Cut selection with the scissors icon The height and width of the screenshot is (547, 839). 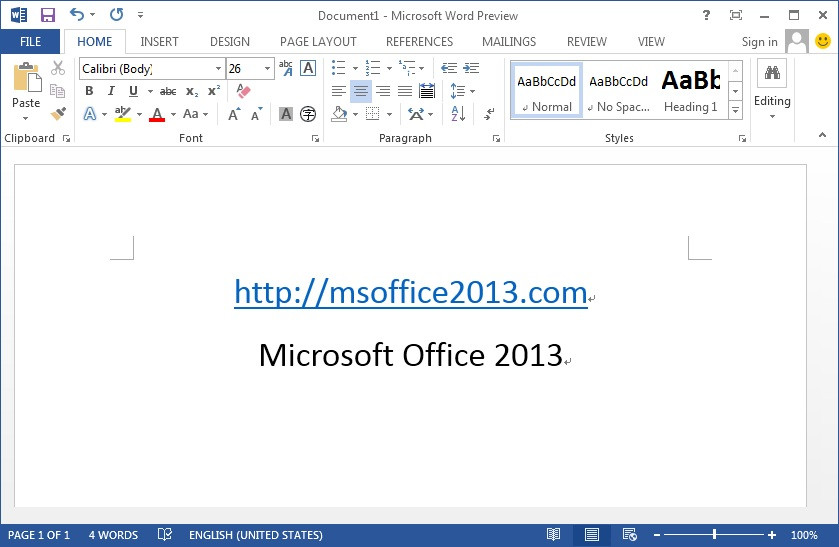point(58,68)
